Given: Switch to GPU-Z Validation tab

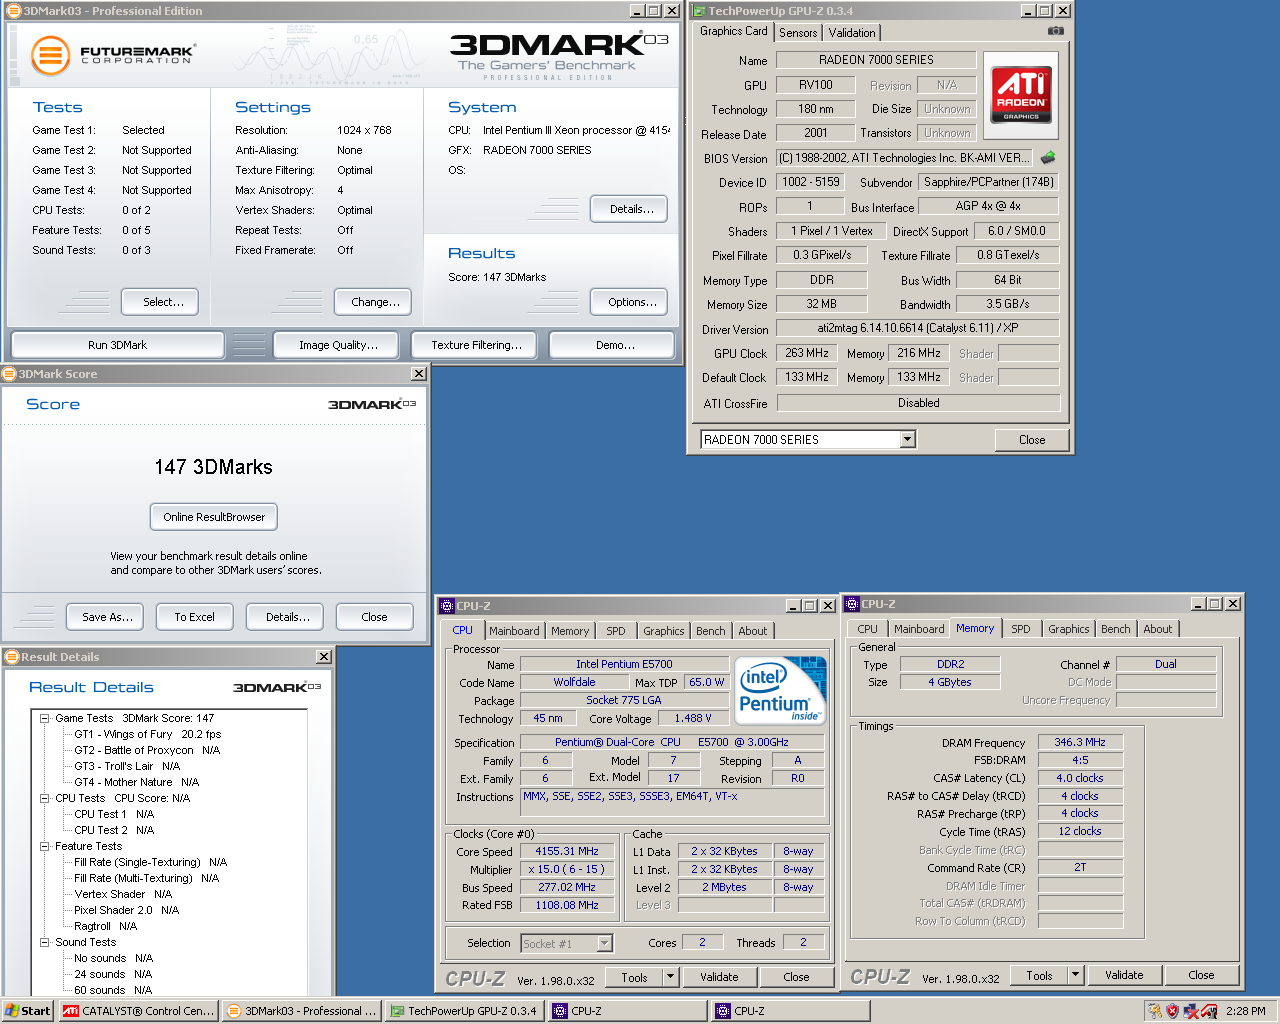Looking at the screenshot, I should [852, 33].
